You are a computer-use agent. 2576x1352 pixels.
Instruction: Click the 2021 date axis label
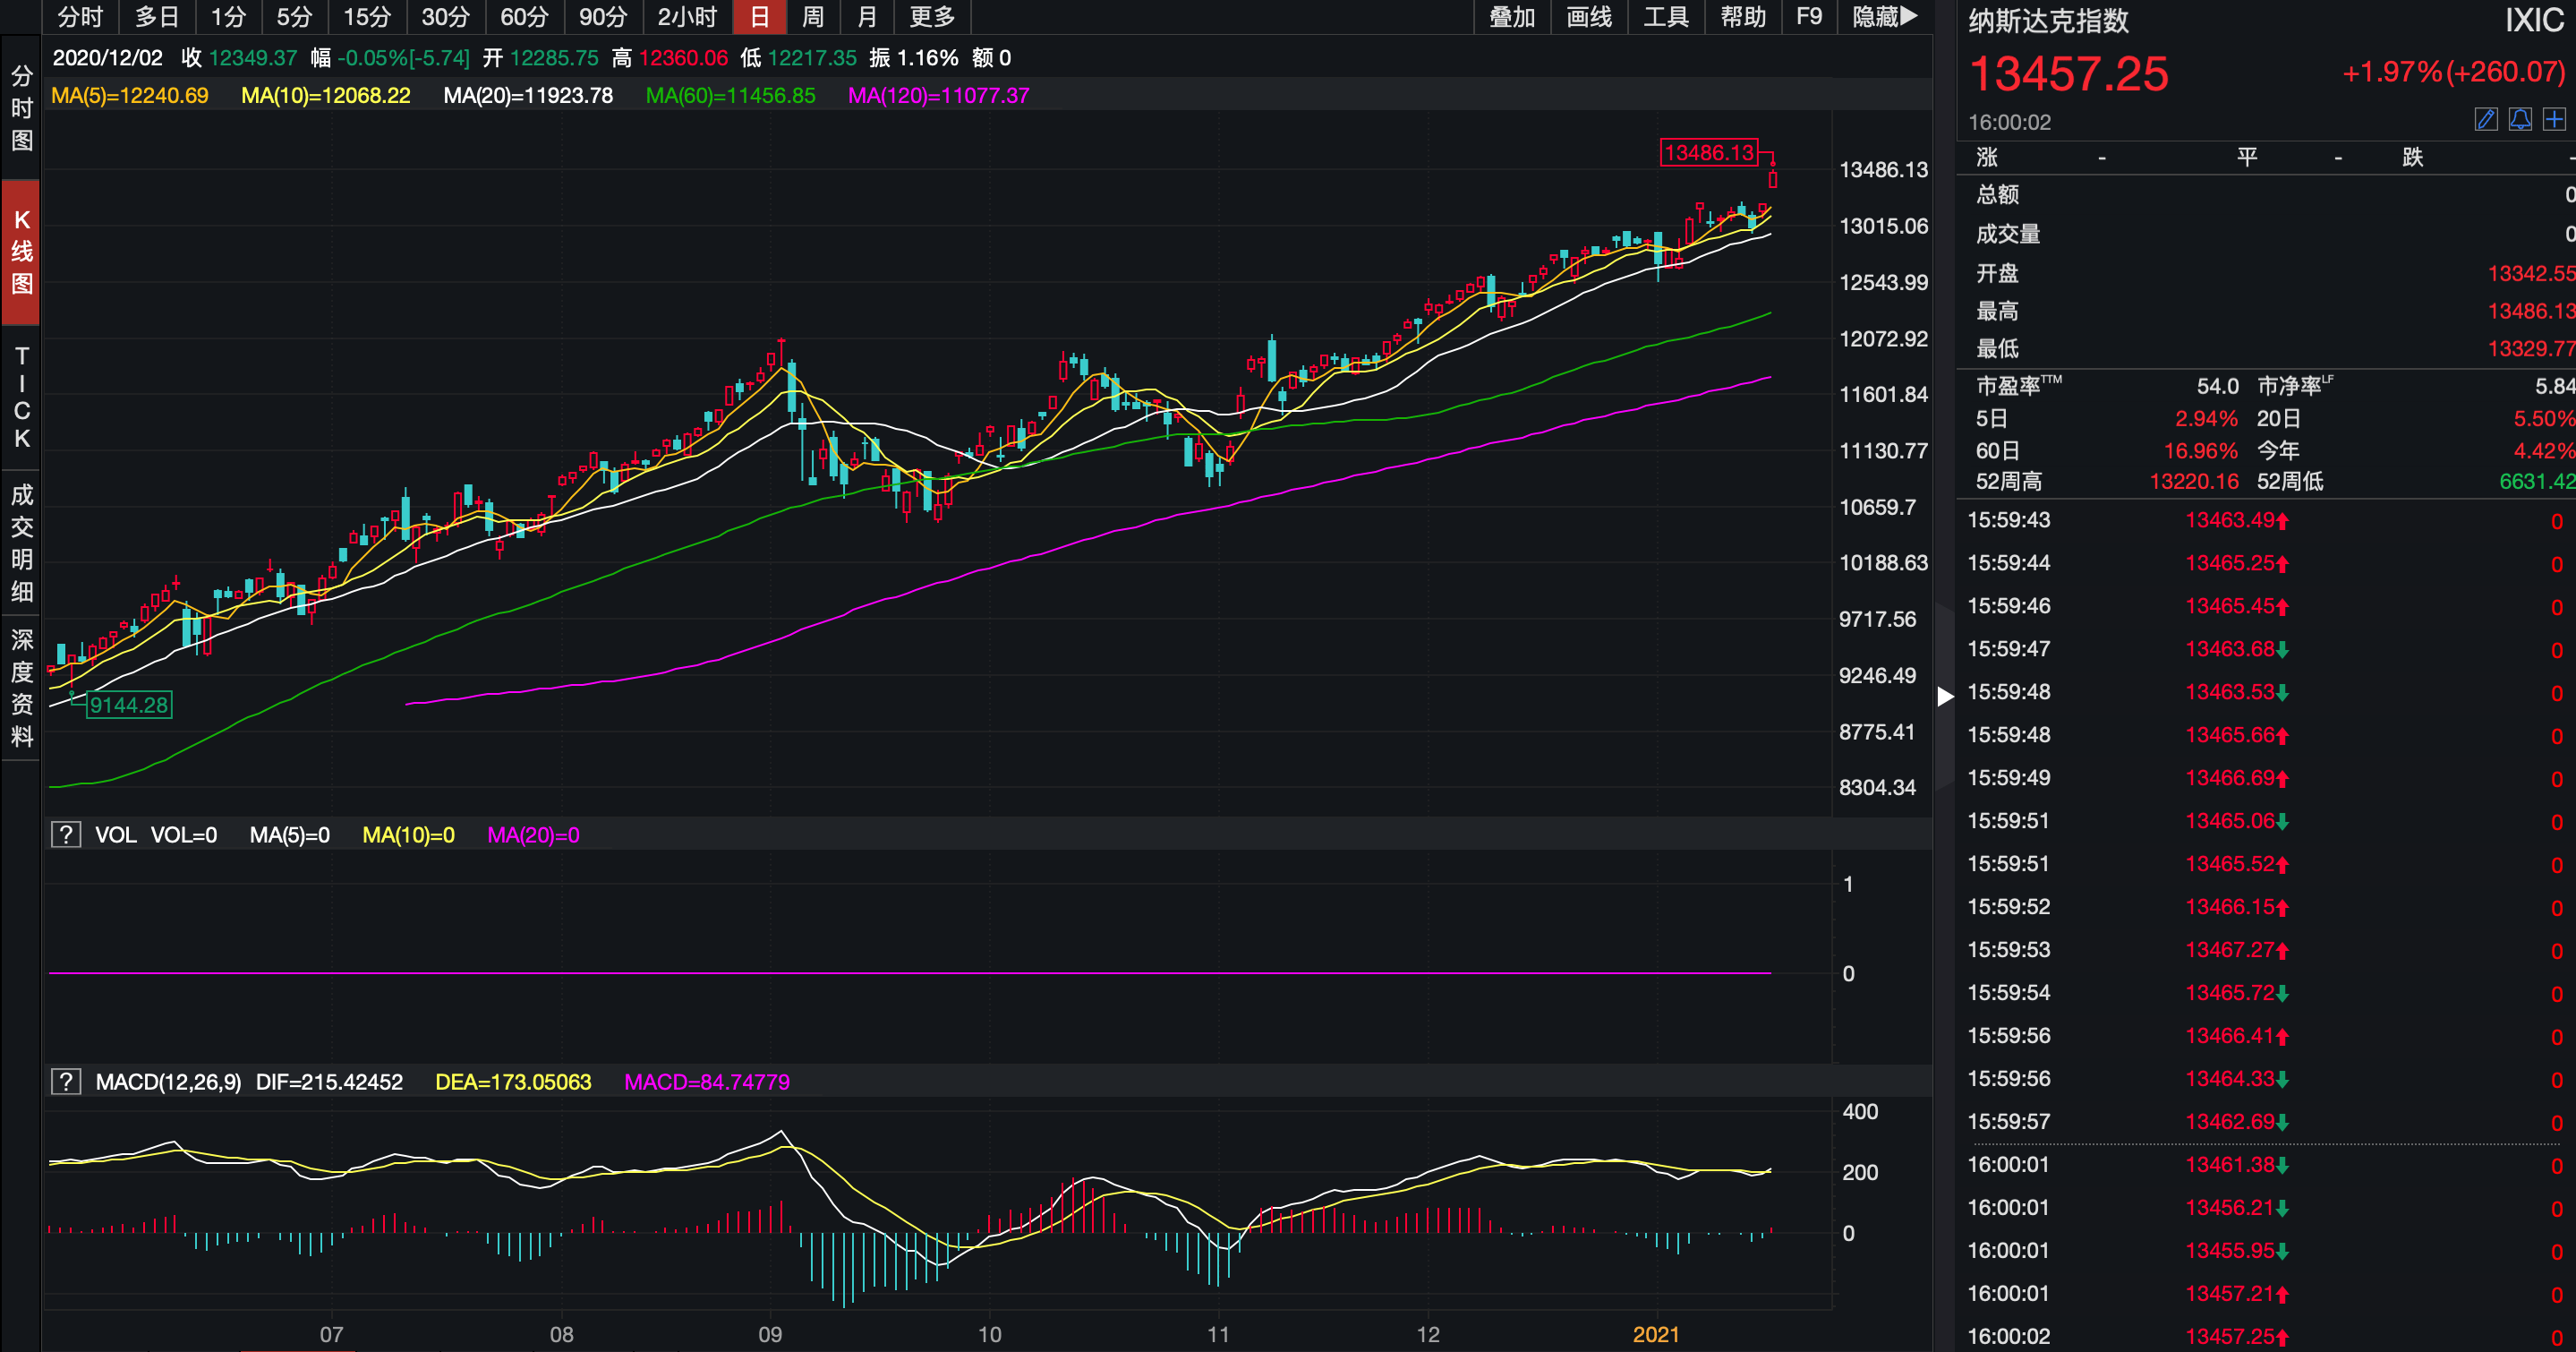tap(1656, 1334)
